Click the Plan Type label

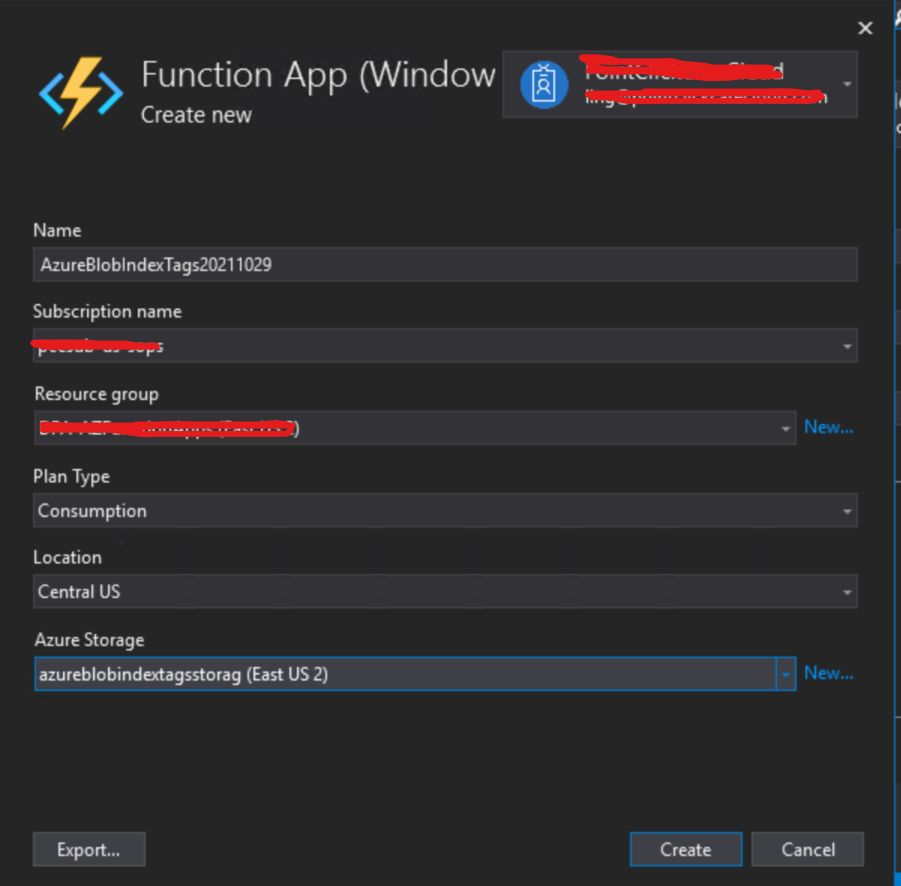pos(71,476)
